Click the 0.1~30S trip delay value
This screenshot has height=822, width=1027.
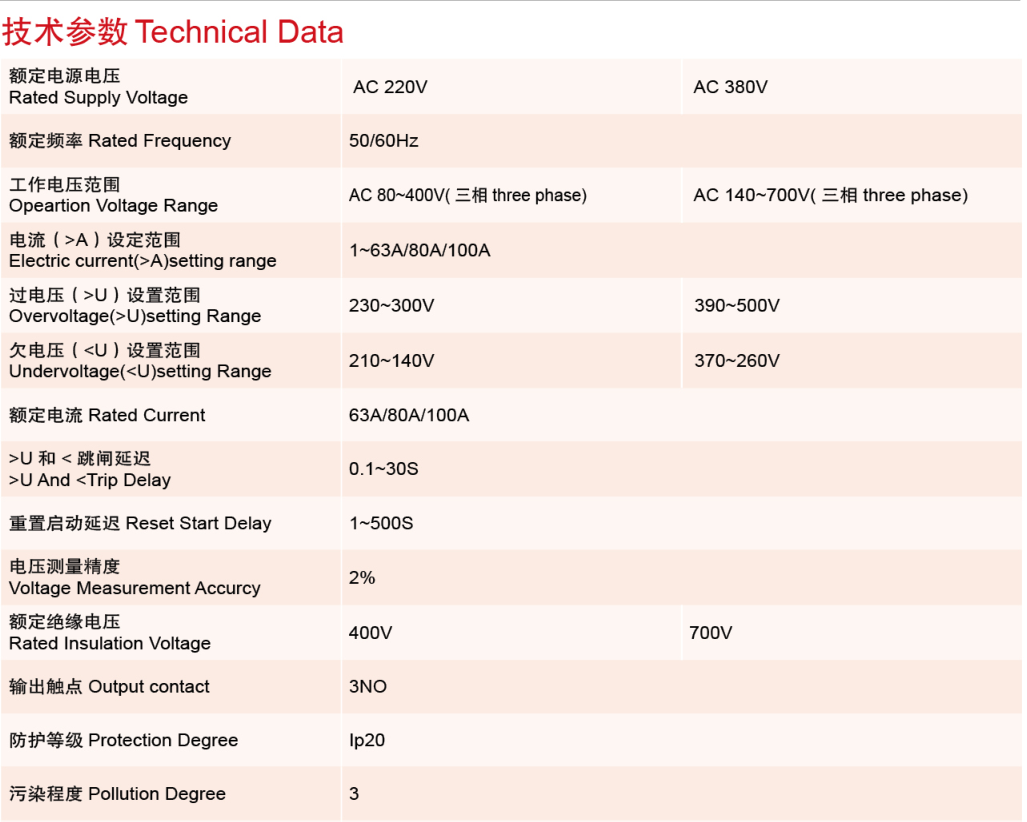point(383,469)
